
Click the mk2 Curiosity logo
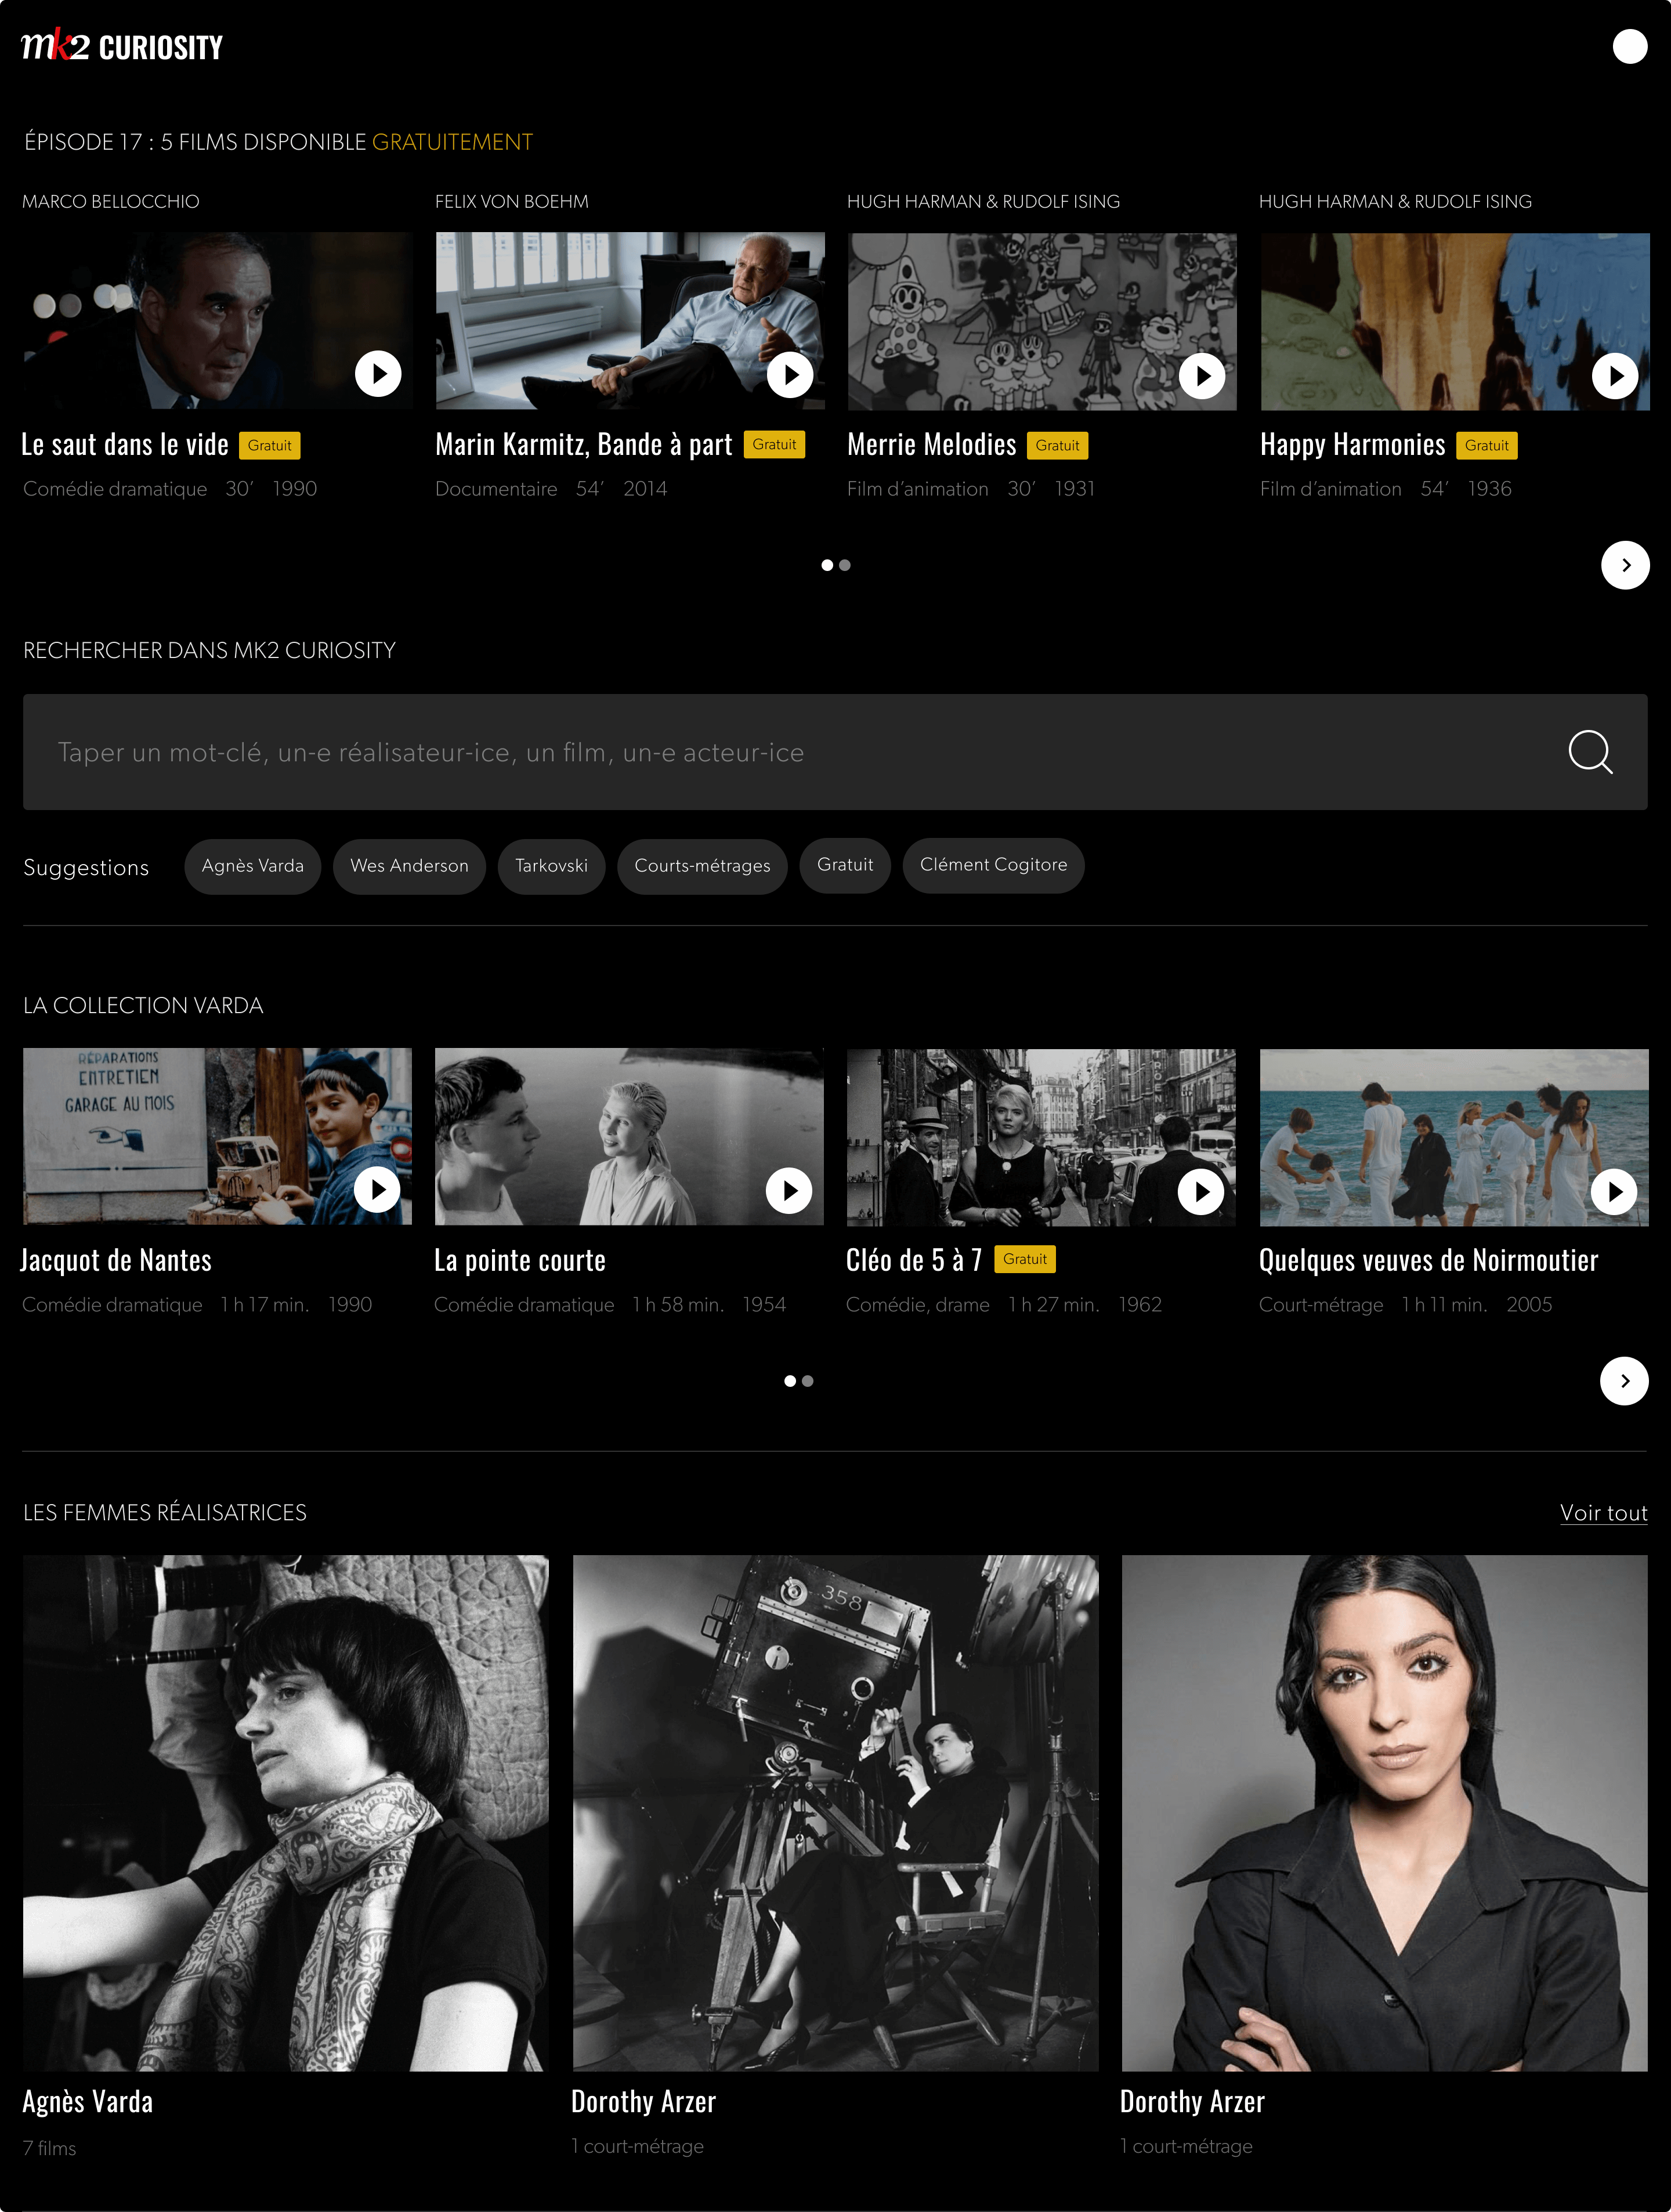(x=122, y=46)
